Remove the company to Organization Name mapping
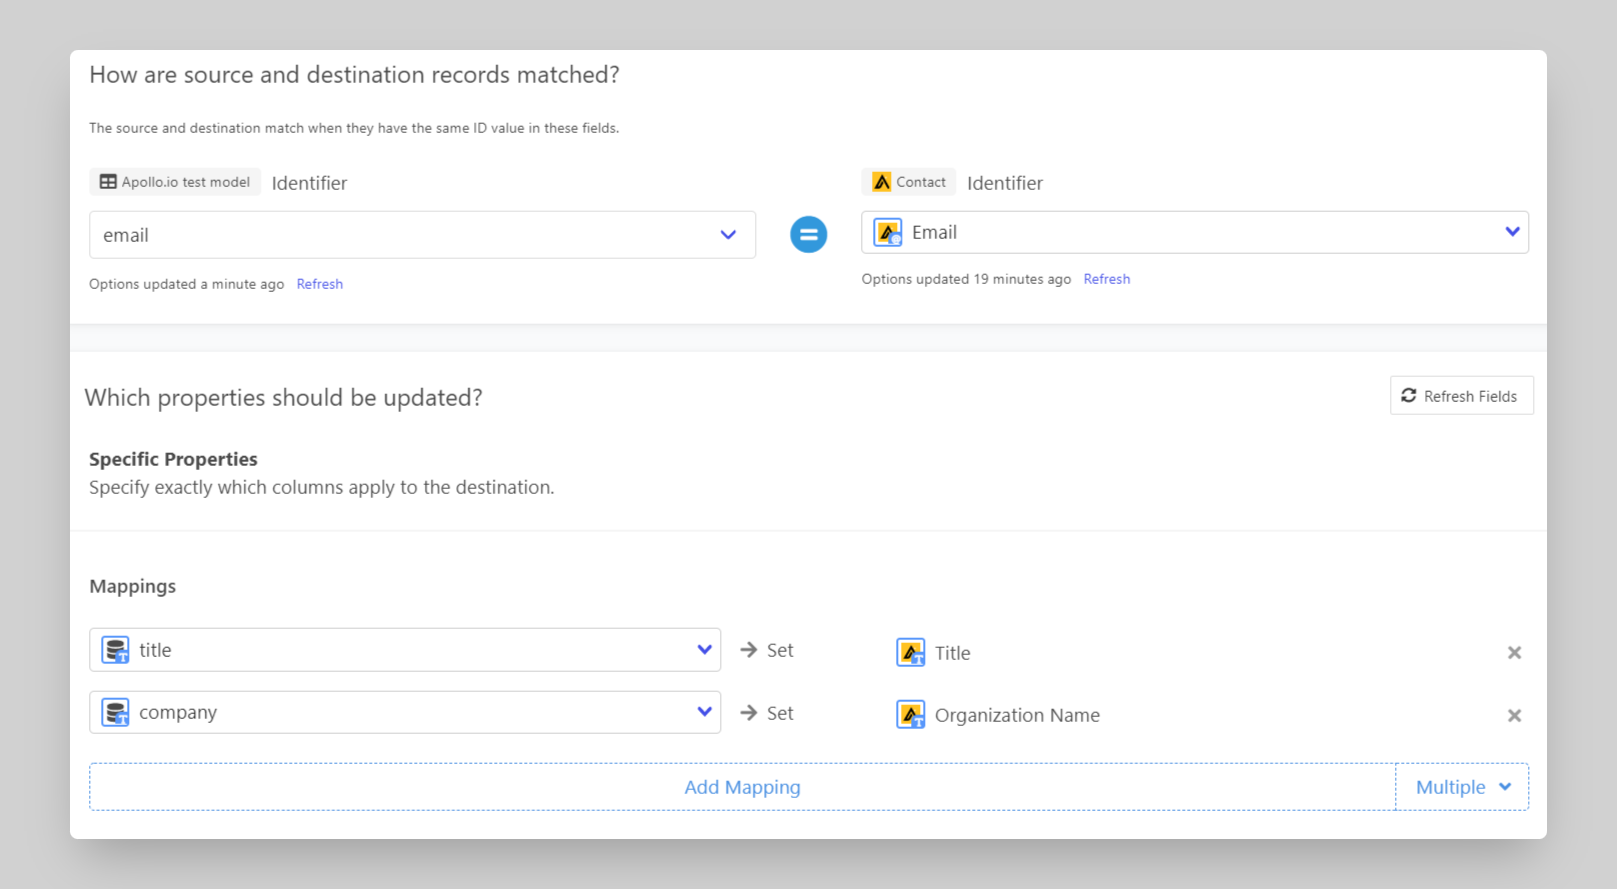Viewport: 1617px width, 889px height. (1514, 716)
